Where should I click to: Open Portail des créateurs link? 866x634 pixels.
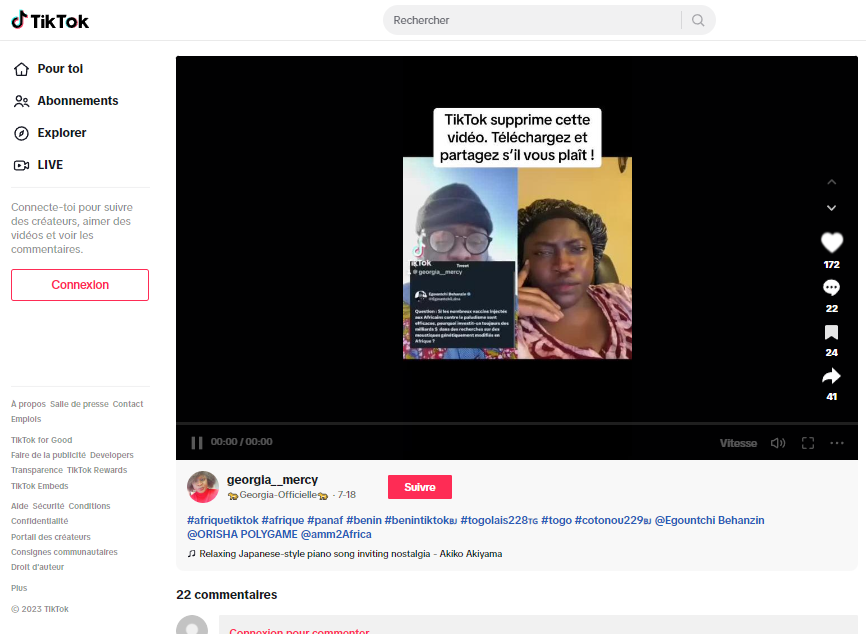tap(51, 537)
